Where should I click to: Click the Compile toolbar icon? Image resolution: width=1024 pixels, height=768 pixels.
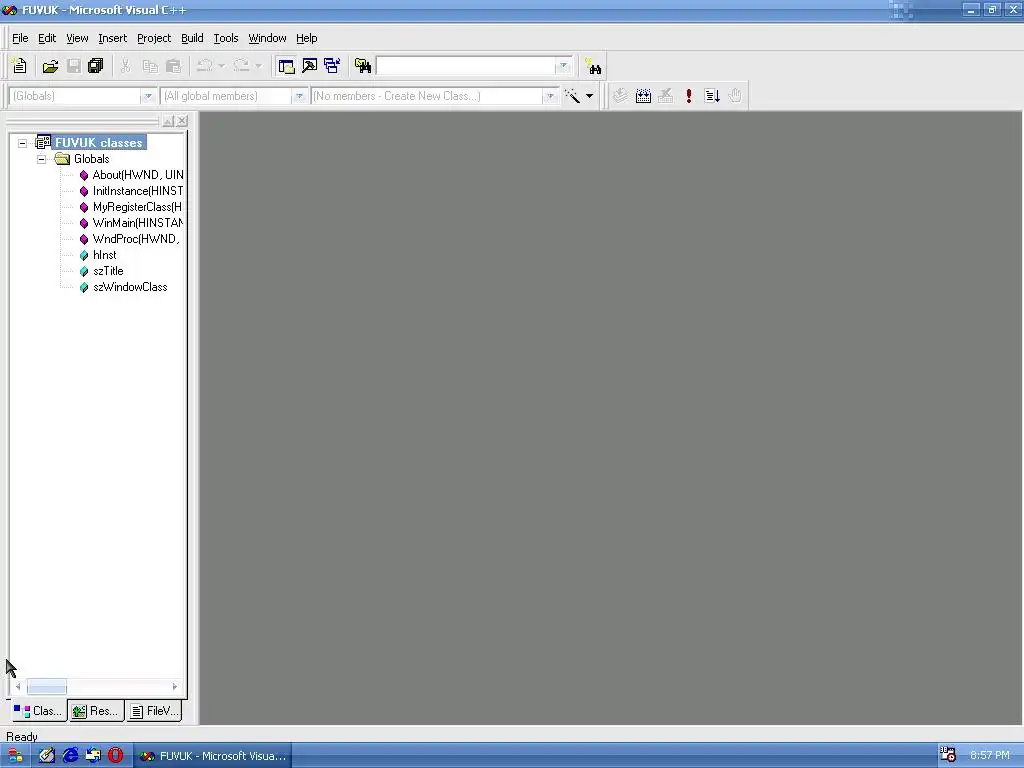[x=620, y=96]
